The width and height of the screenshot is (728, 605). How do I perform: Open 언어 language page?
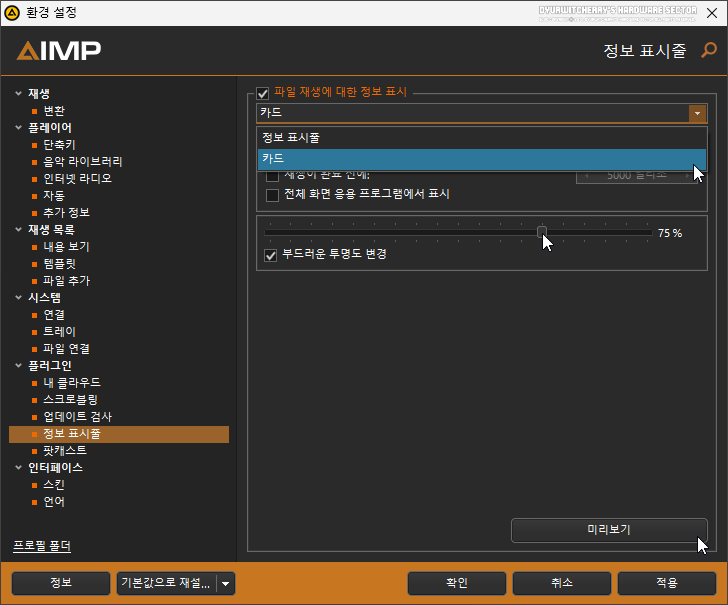(x=54, y=501)
